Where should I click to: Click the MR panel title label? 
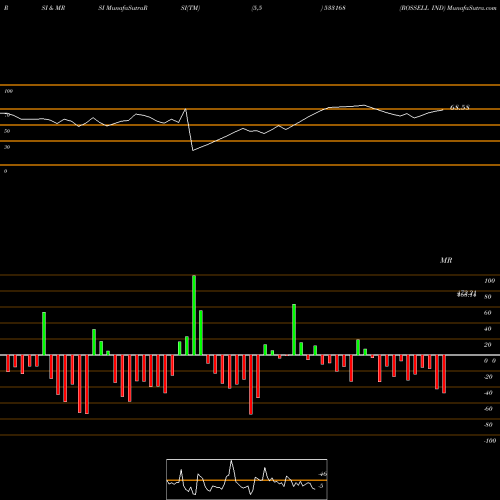[x=446, y=260]
